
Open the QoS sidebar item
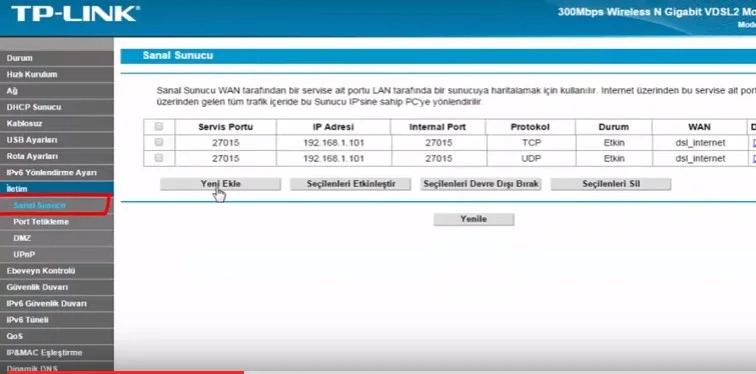click(57, 336)
